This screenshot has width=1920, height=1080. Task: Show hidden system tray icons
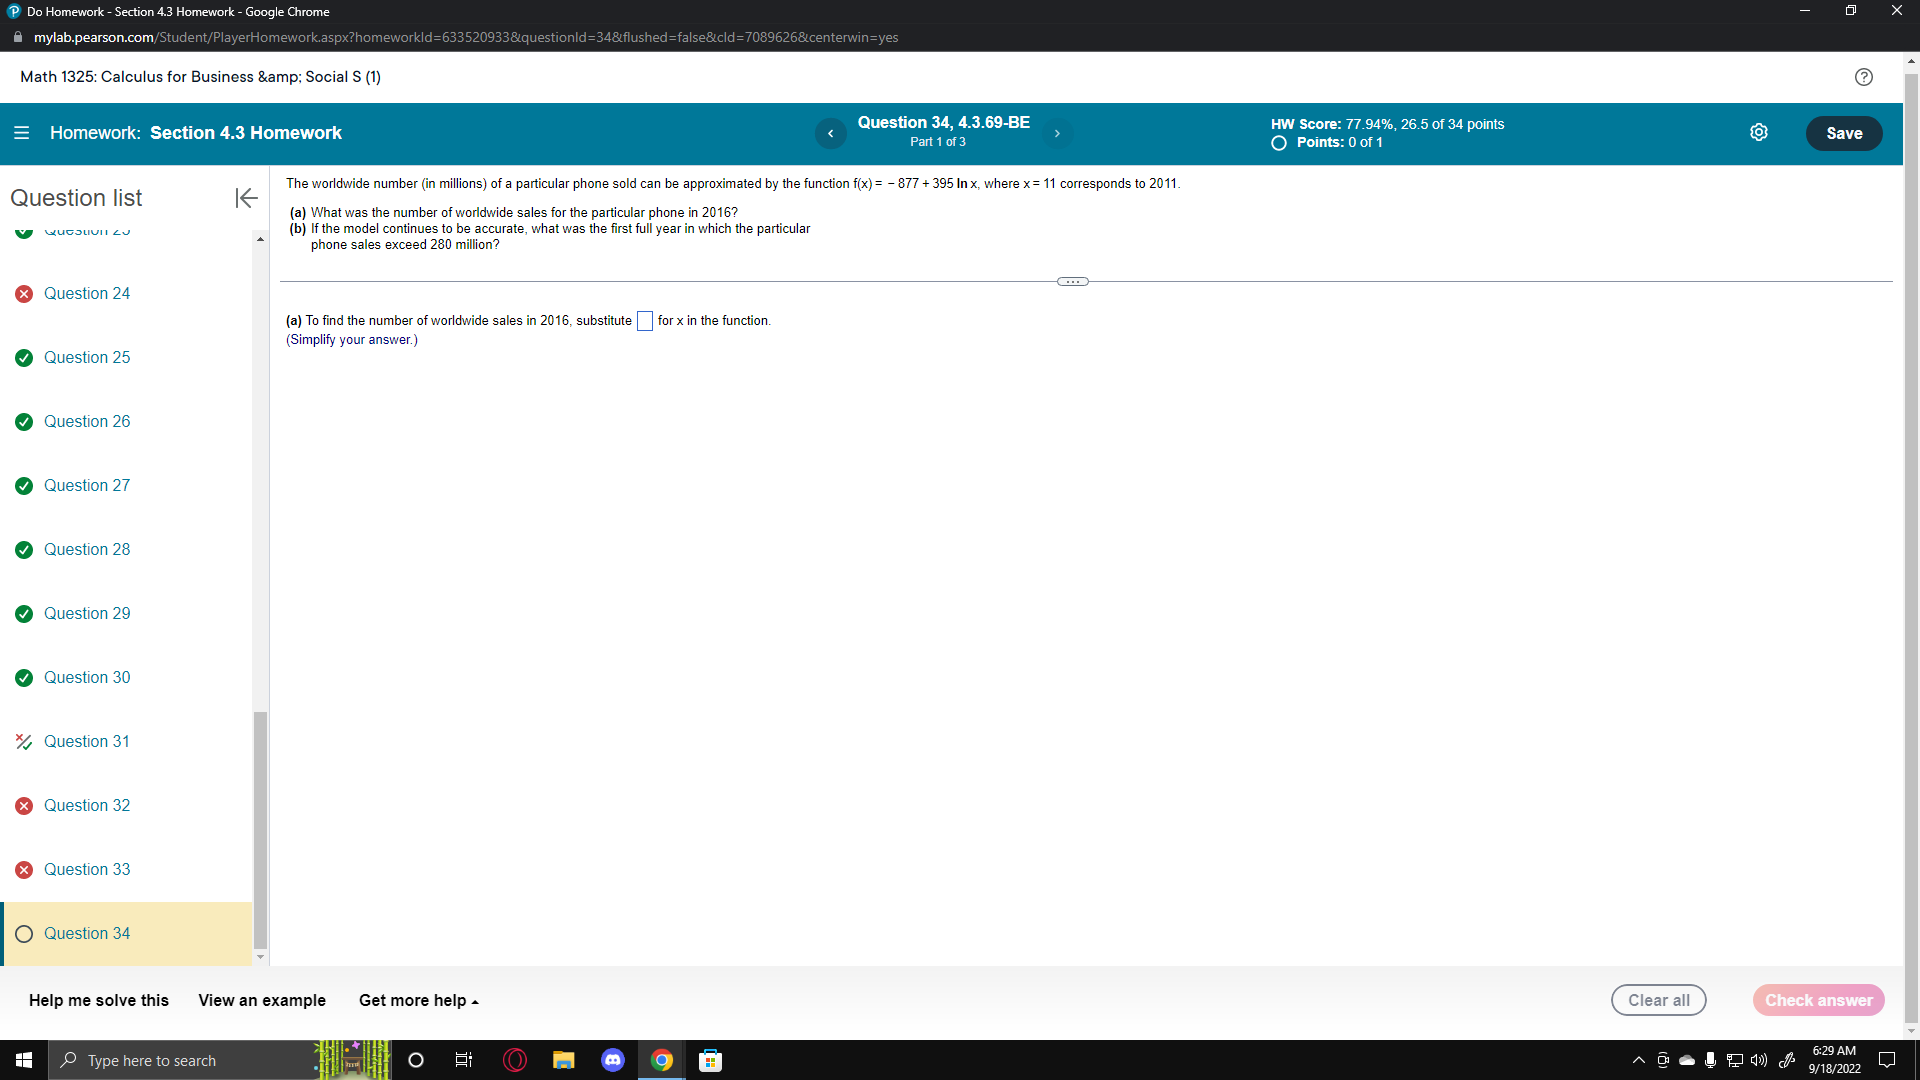click(x=1638, y=1060)
